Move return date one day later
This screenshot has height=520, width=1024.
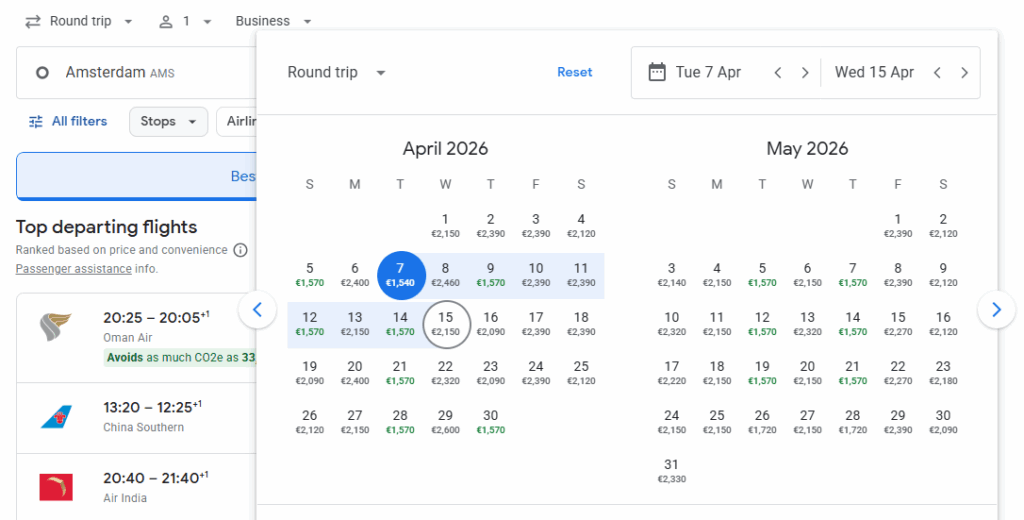coord(965,73)
